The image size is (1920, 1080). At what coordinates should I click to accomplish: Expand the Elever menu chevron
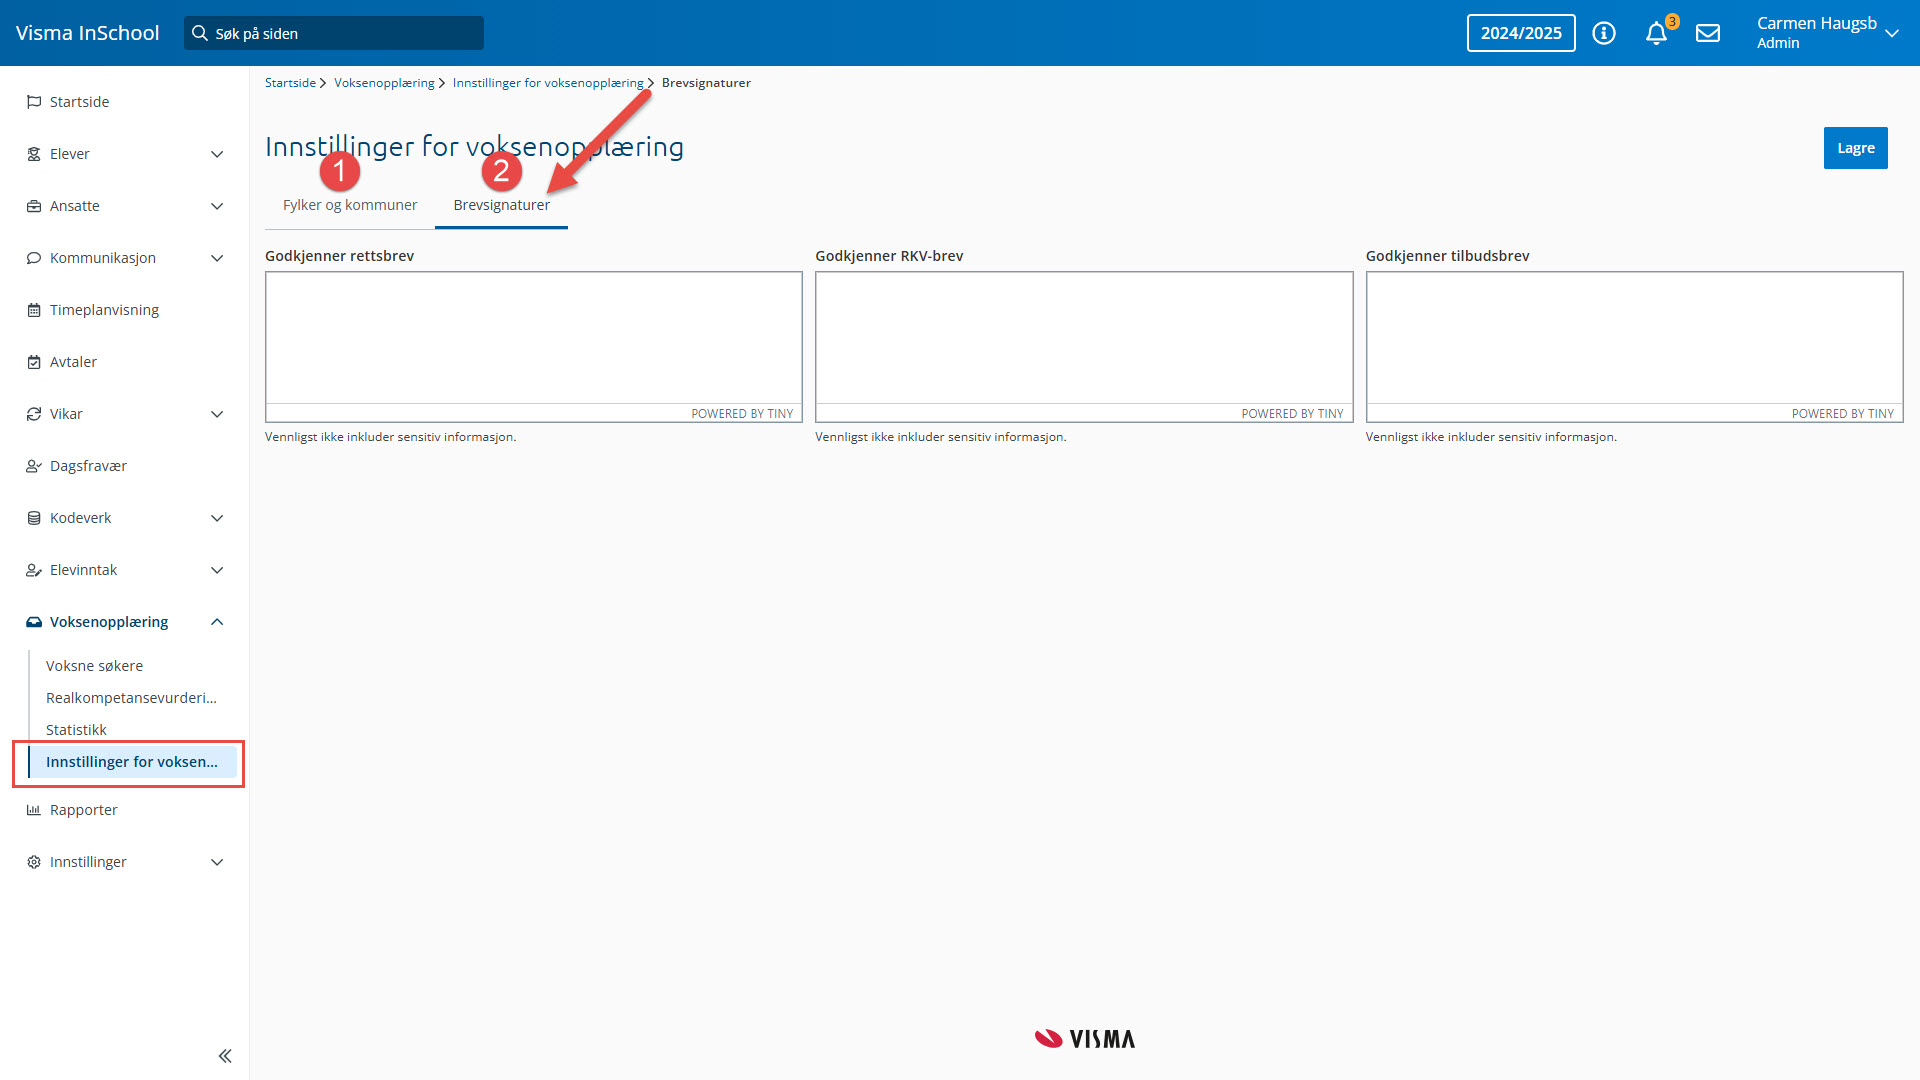217,154
